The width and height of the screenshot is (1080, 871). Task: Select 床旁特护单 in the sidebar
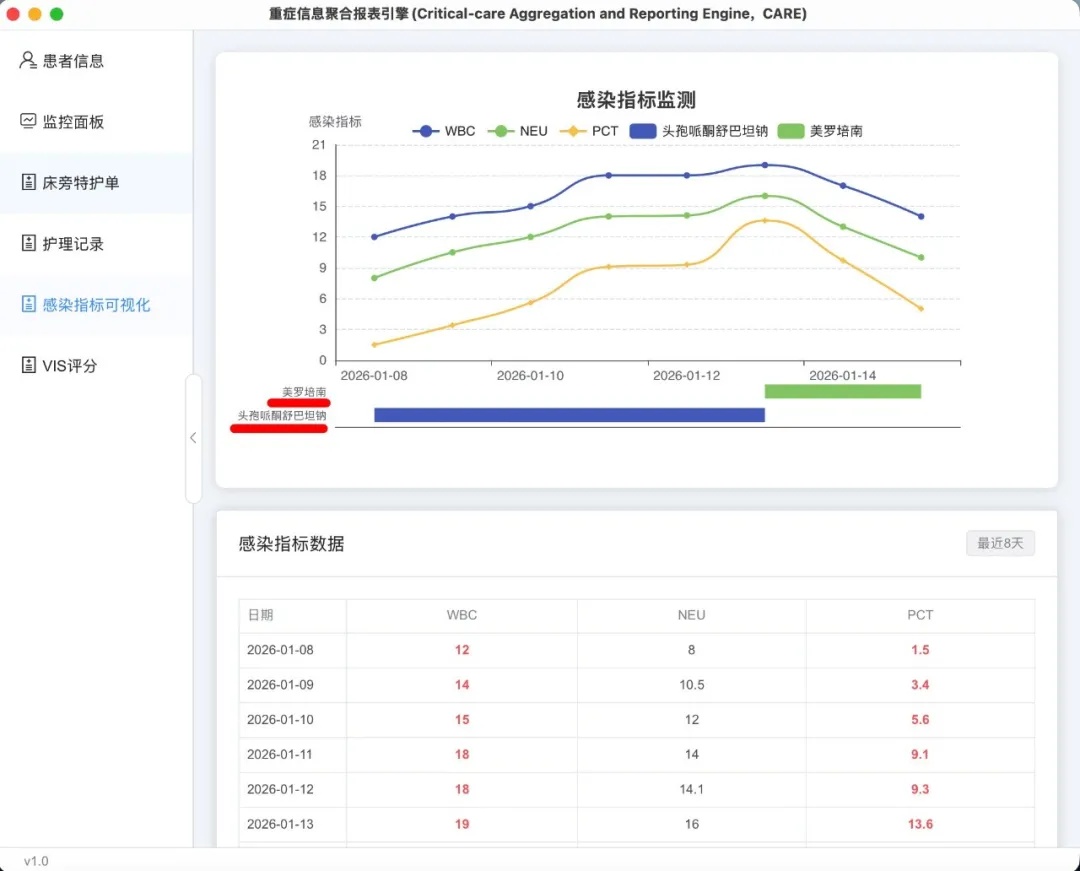tap(96, 182)
